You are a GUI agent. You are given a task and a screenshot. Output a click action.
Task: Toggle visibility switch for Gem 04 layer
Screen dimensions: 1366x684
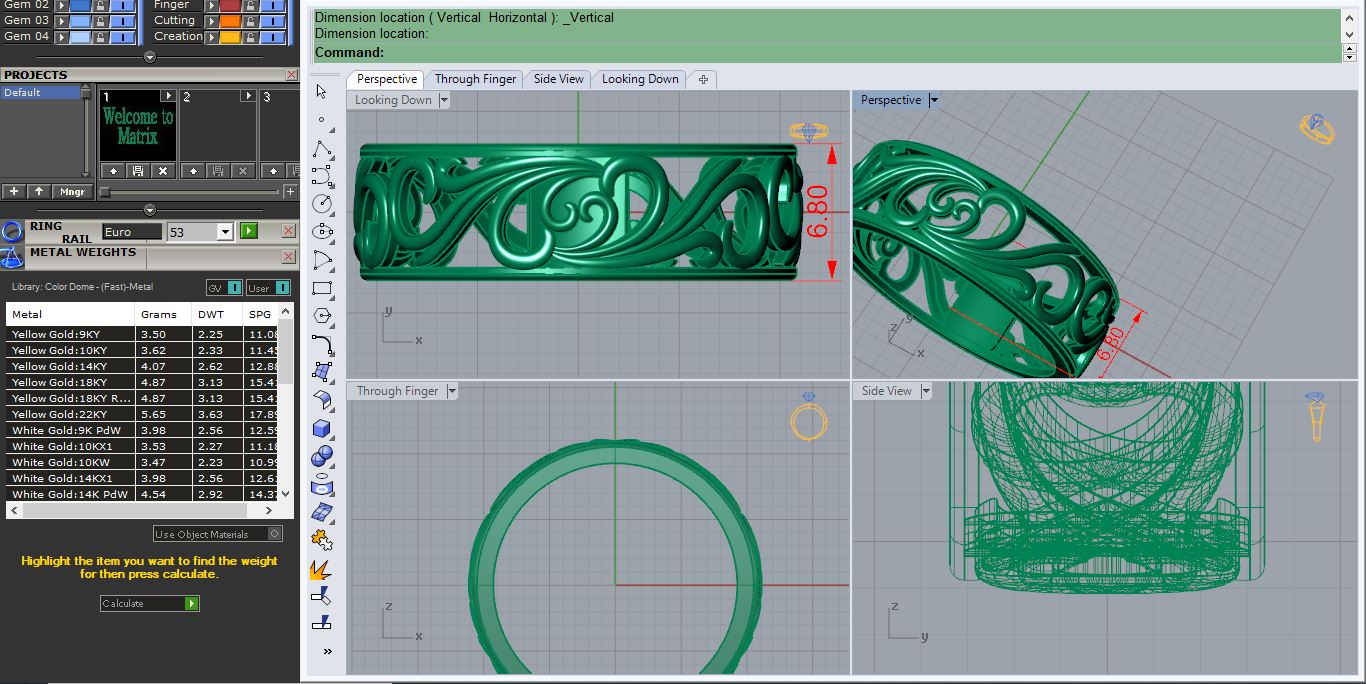click(x=123, y=36)
